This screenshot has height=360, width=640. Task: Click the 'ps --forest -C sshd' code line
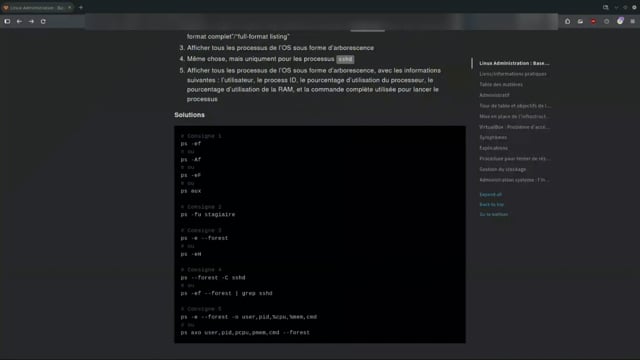213,278
